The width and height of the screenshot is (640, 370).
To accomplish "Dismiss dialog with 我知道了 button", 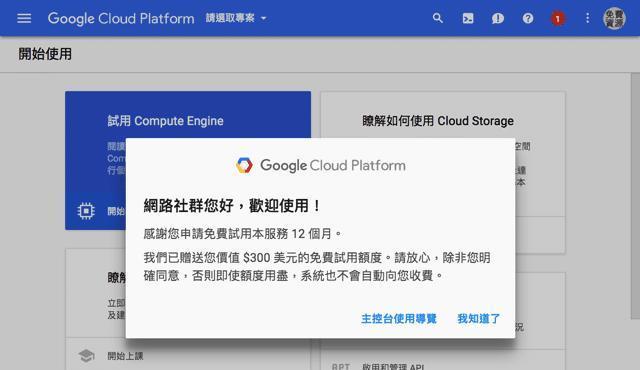I will tap(478, 319).
